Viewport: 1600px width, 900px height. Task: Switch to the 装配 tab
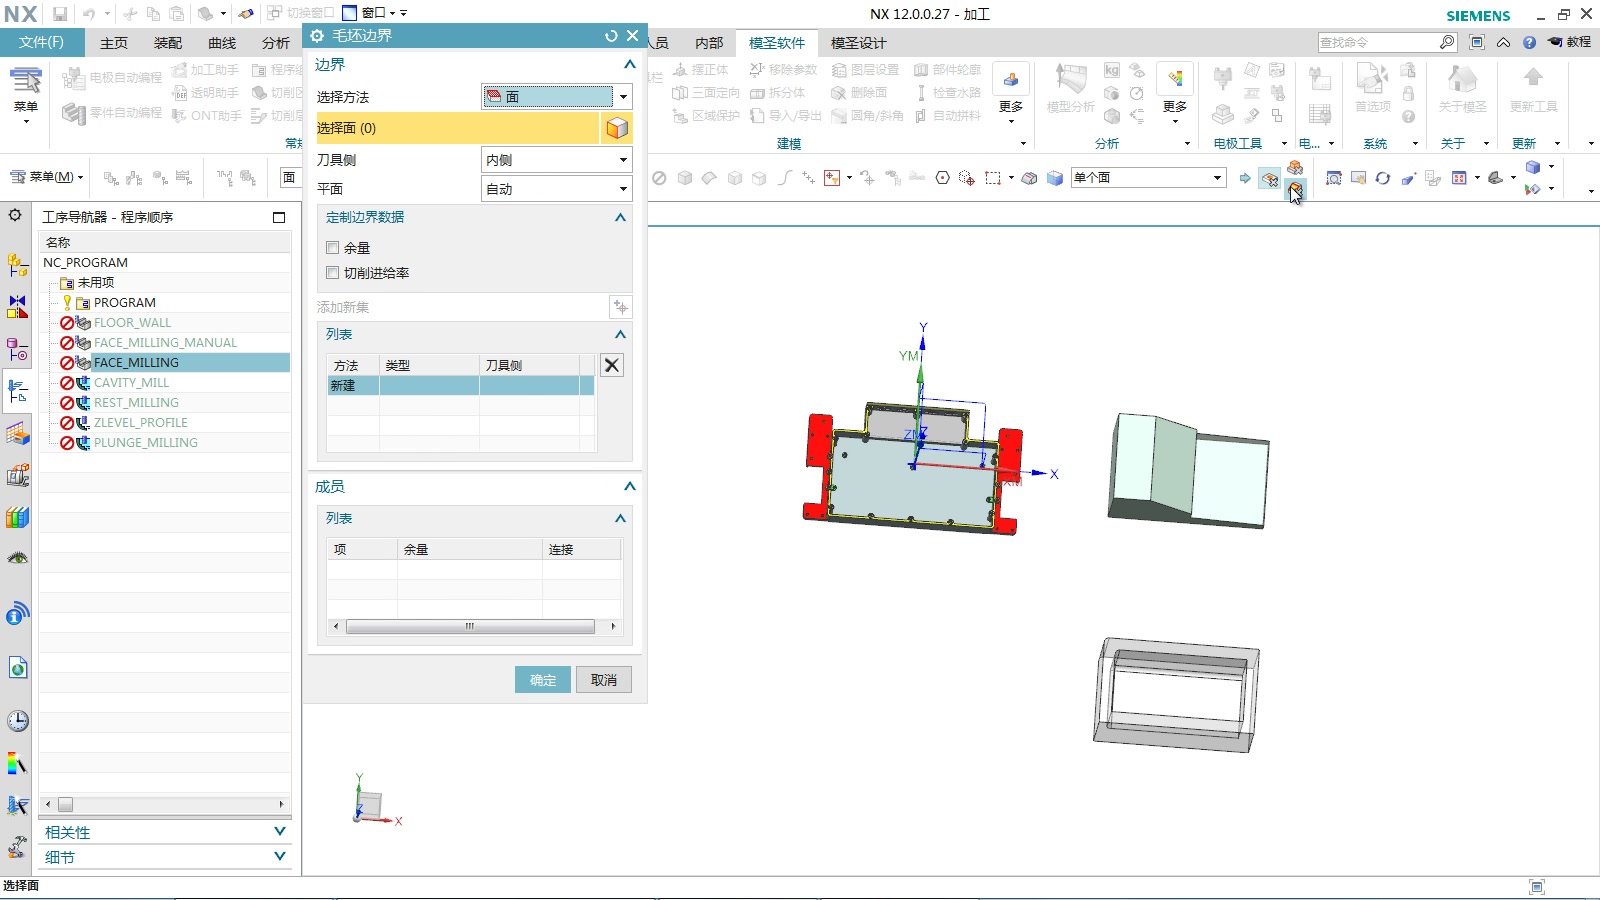(x=168, y=43)
